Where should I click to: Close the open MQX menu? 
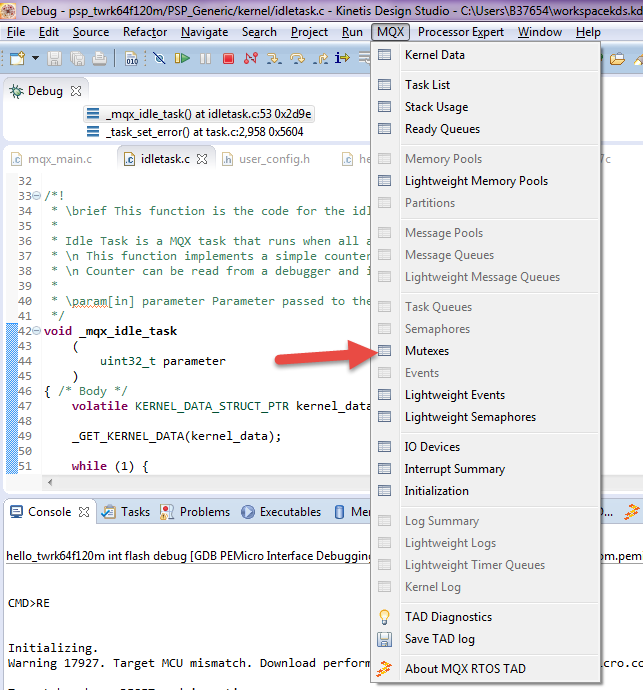click(390, 32)
